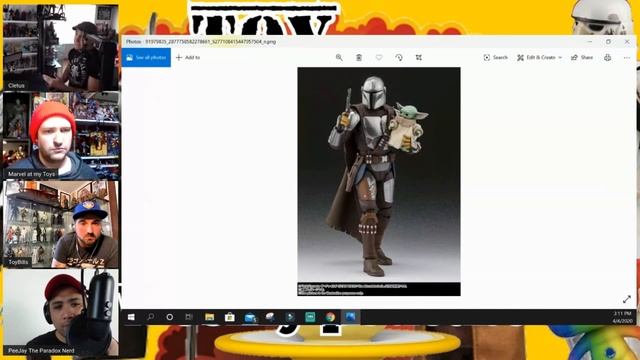640x360 pixels.
Task: Open File Explorer from the taskbar
Action: coord(209,317)
